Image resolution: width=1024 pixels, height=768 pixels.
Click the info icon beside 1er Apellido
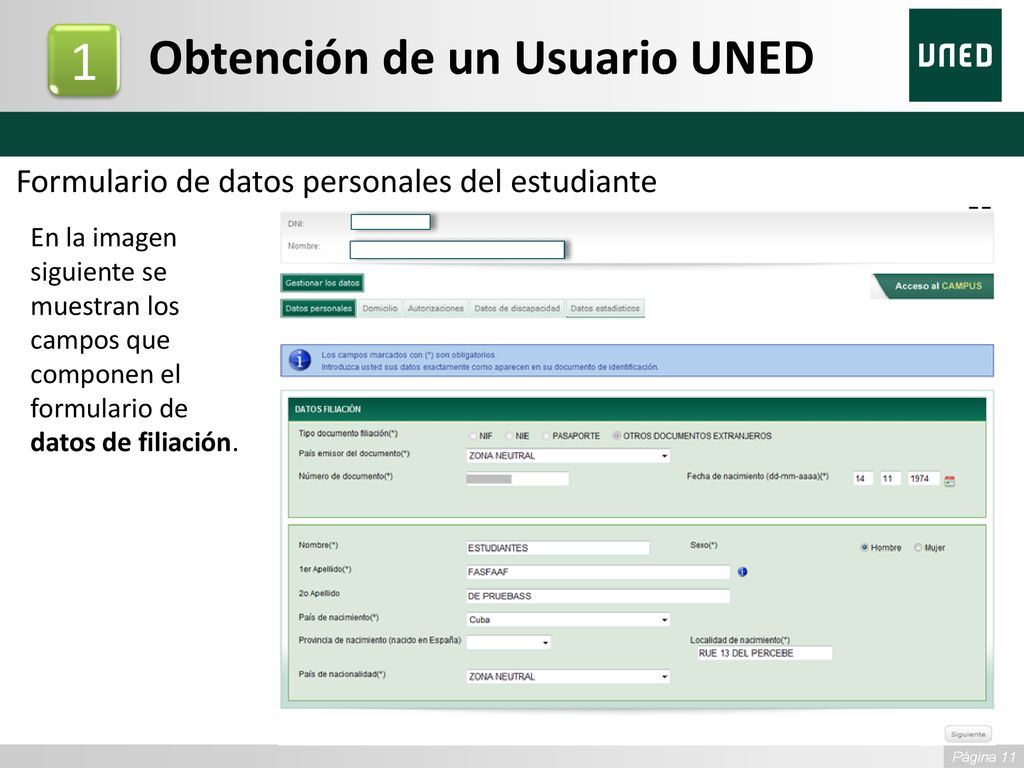[x=743, y=572]
